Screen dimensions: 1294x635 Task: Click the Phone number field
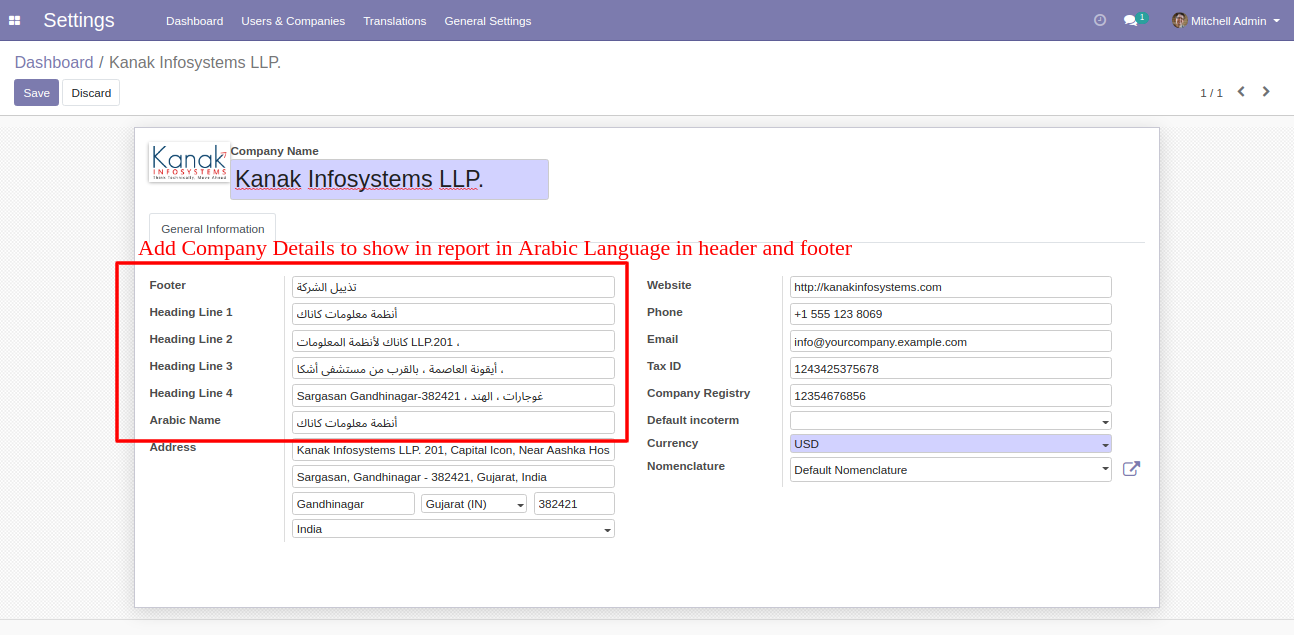click(x=951, y=314)
